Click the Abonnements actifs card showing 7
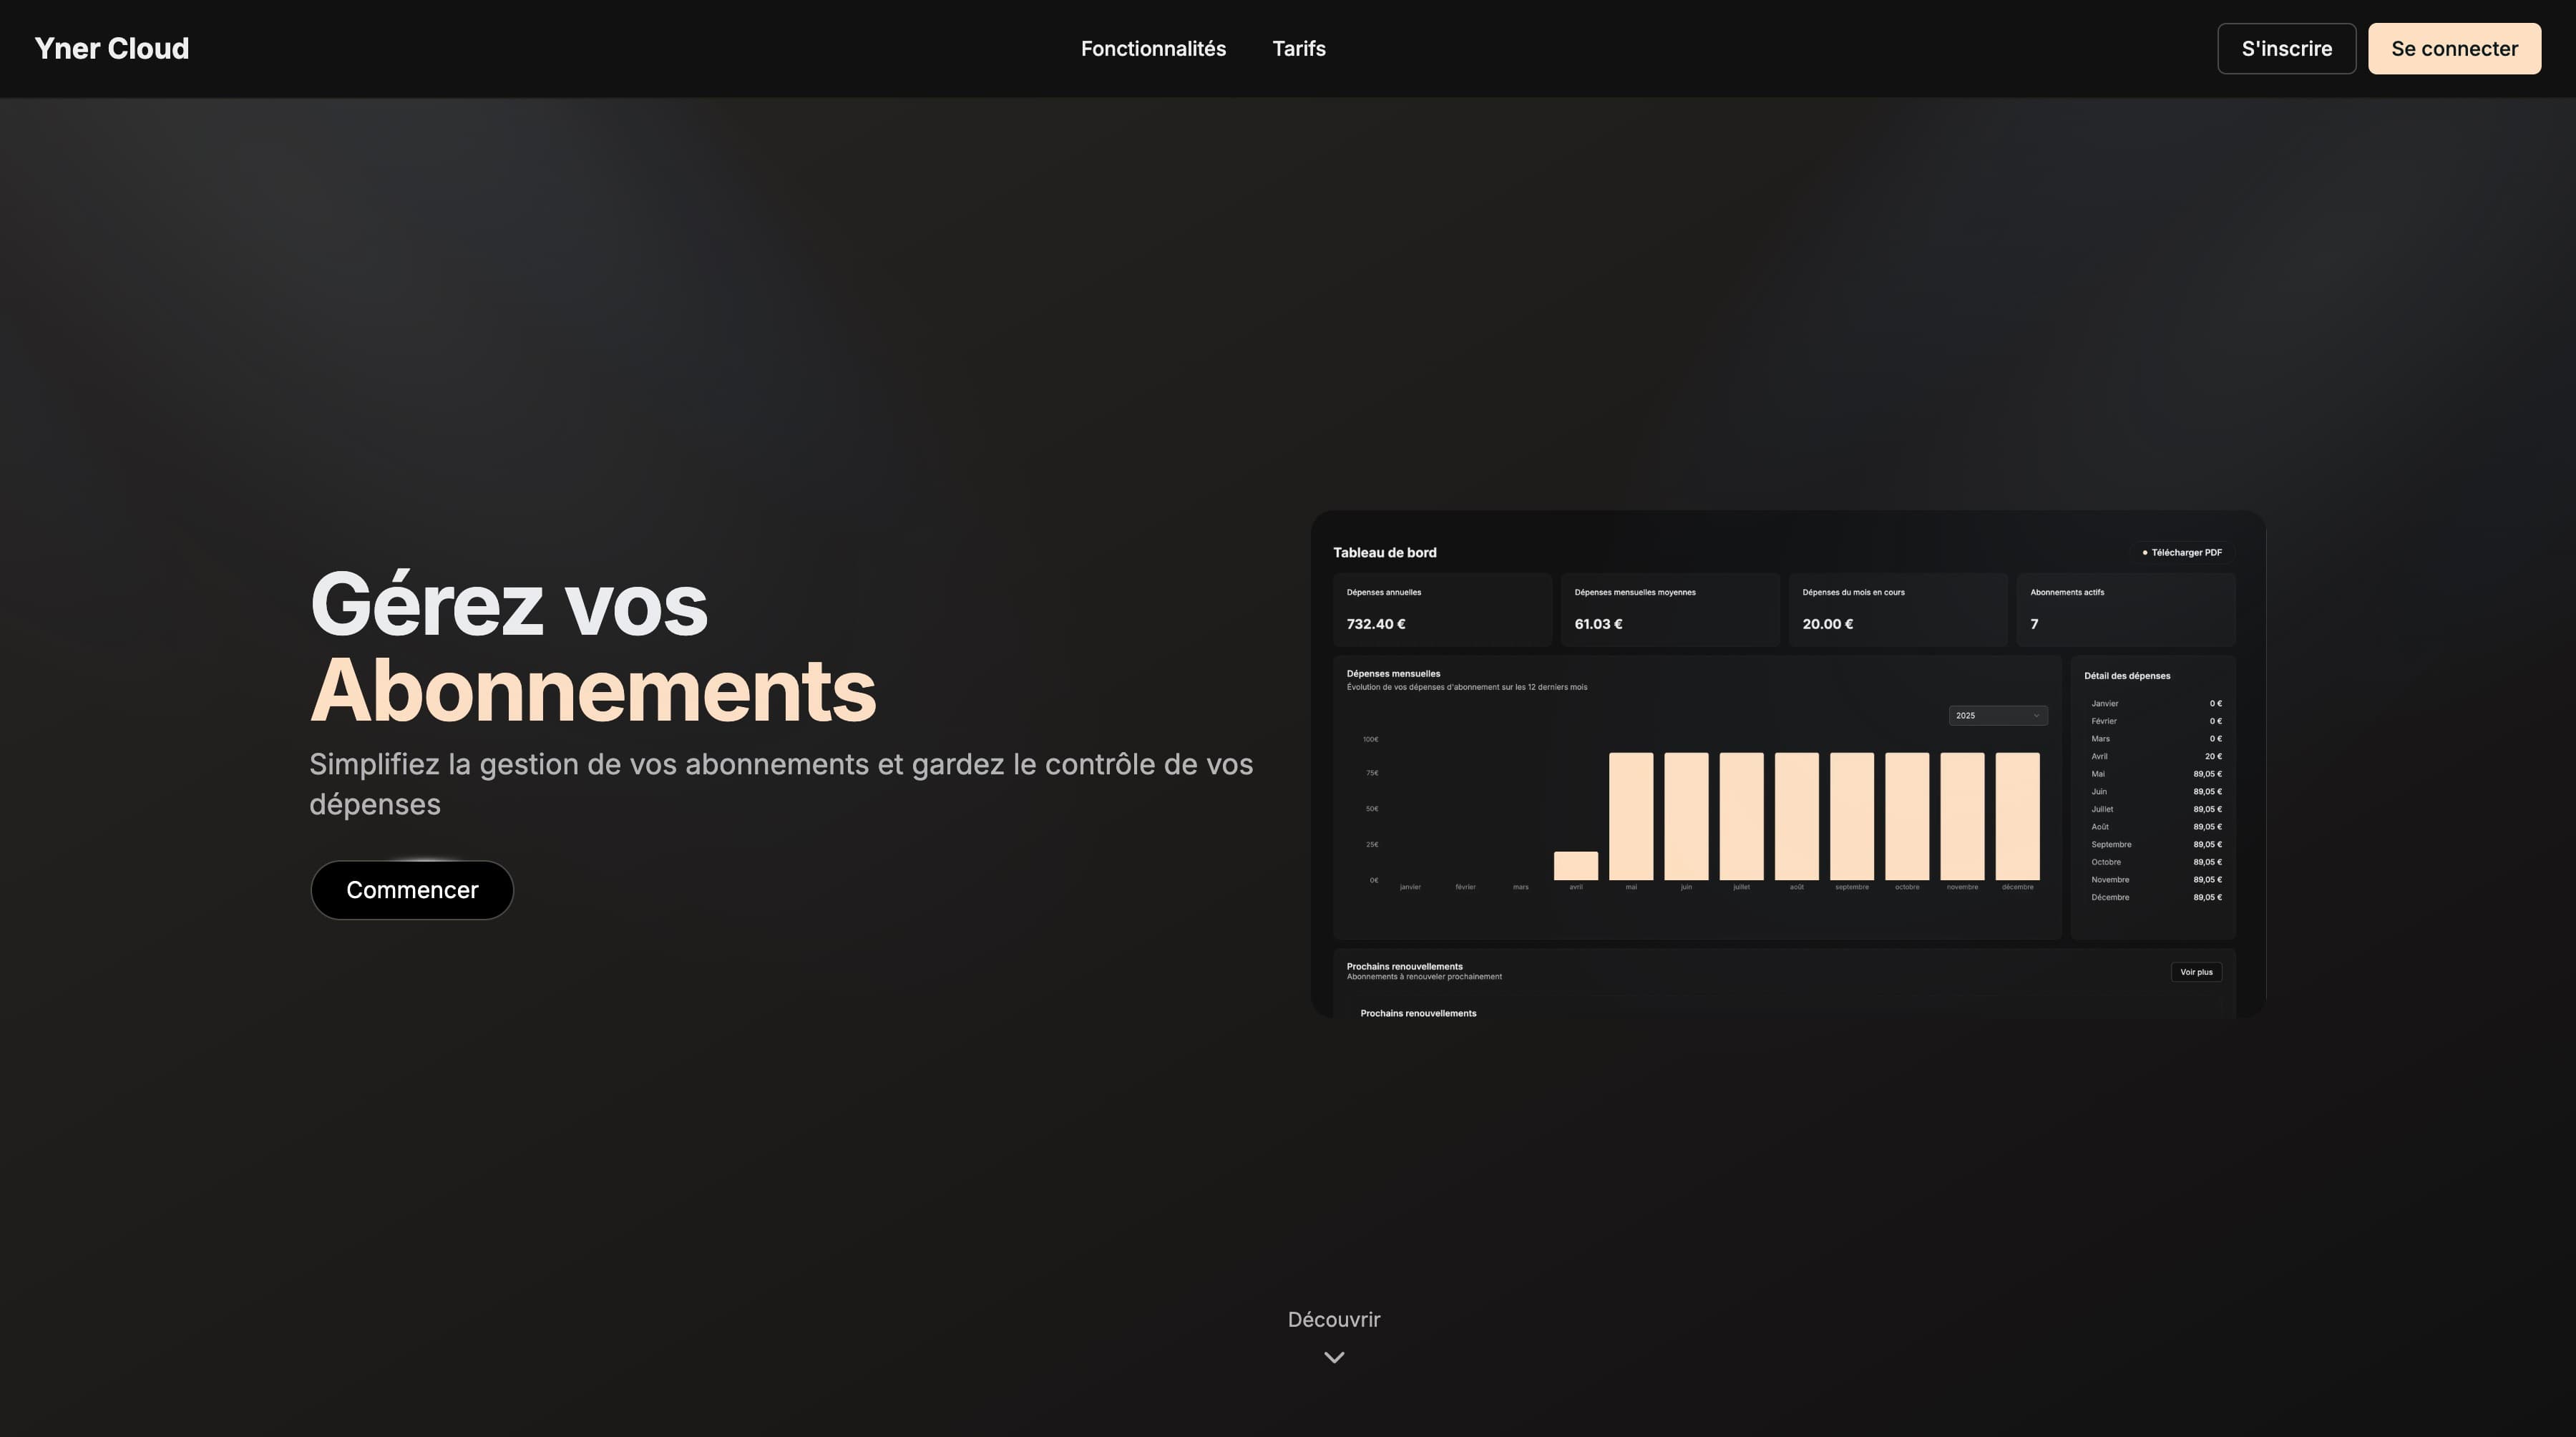Screen dimensions: 2576x1437 pyautogui.click(x=2125, y=610)
